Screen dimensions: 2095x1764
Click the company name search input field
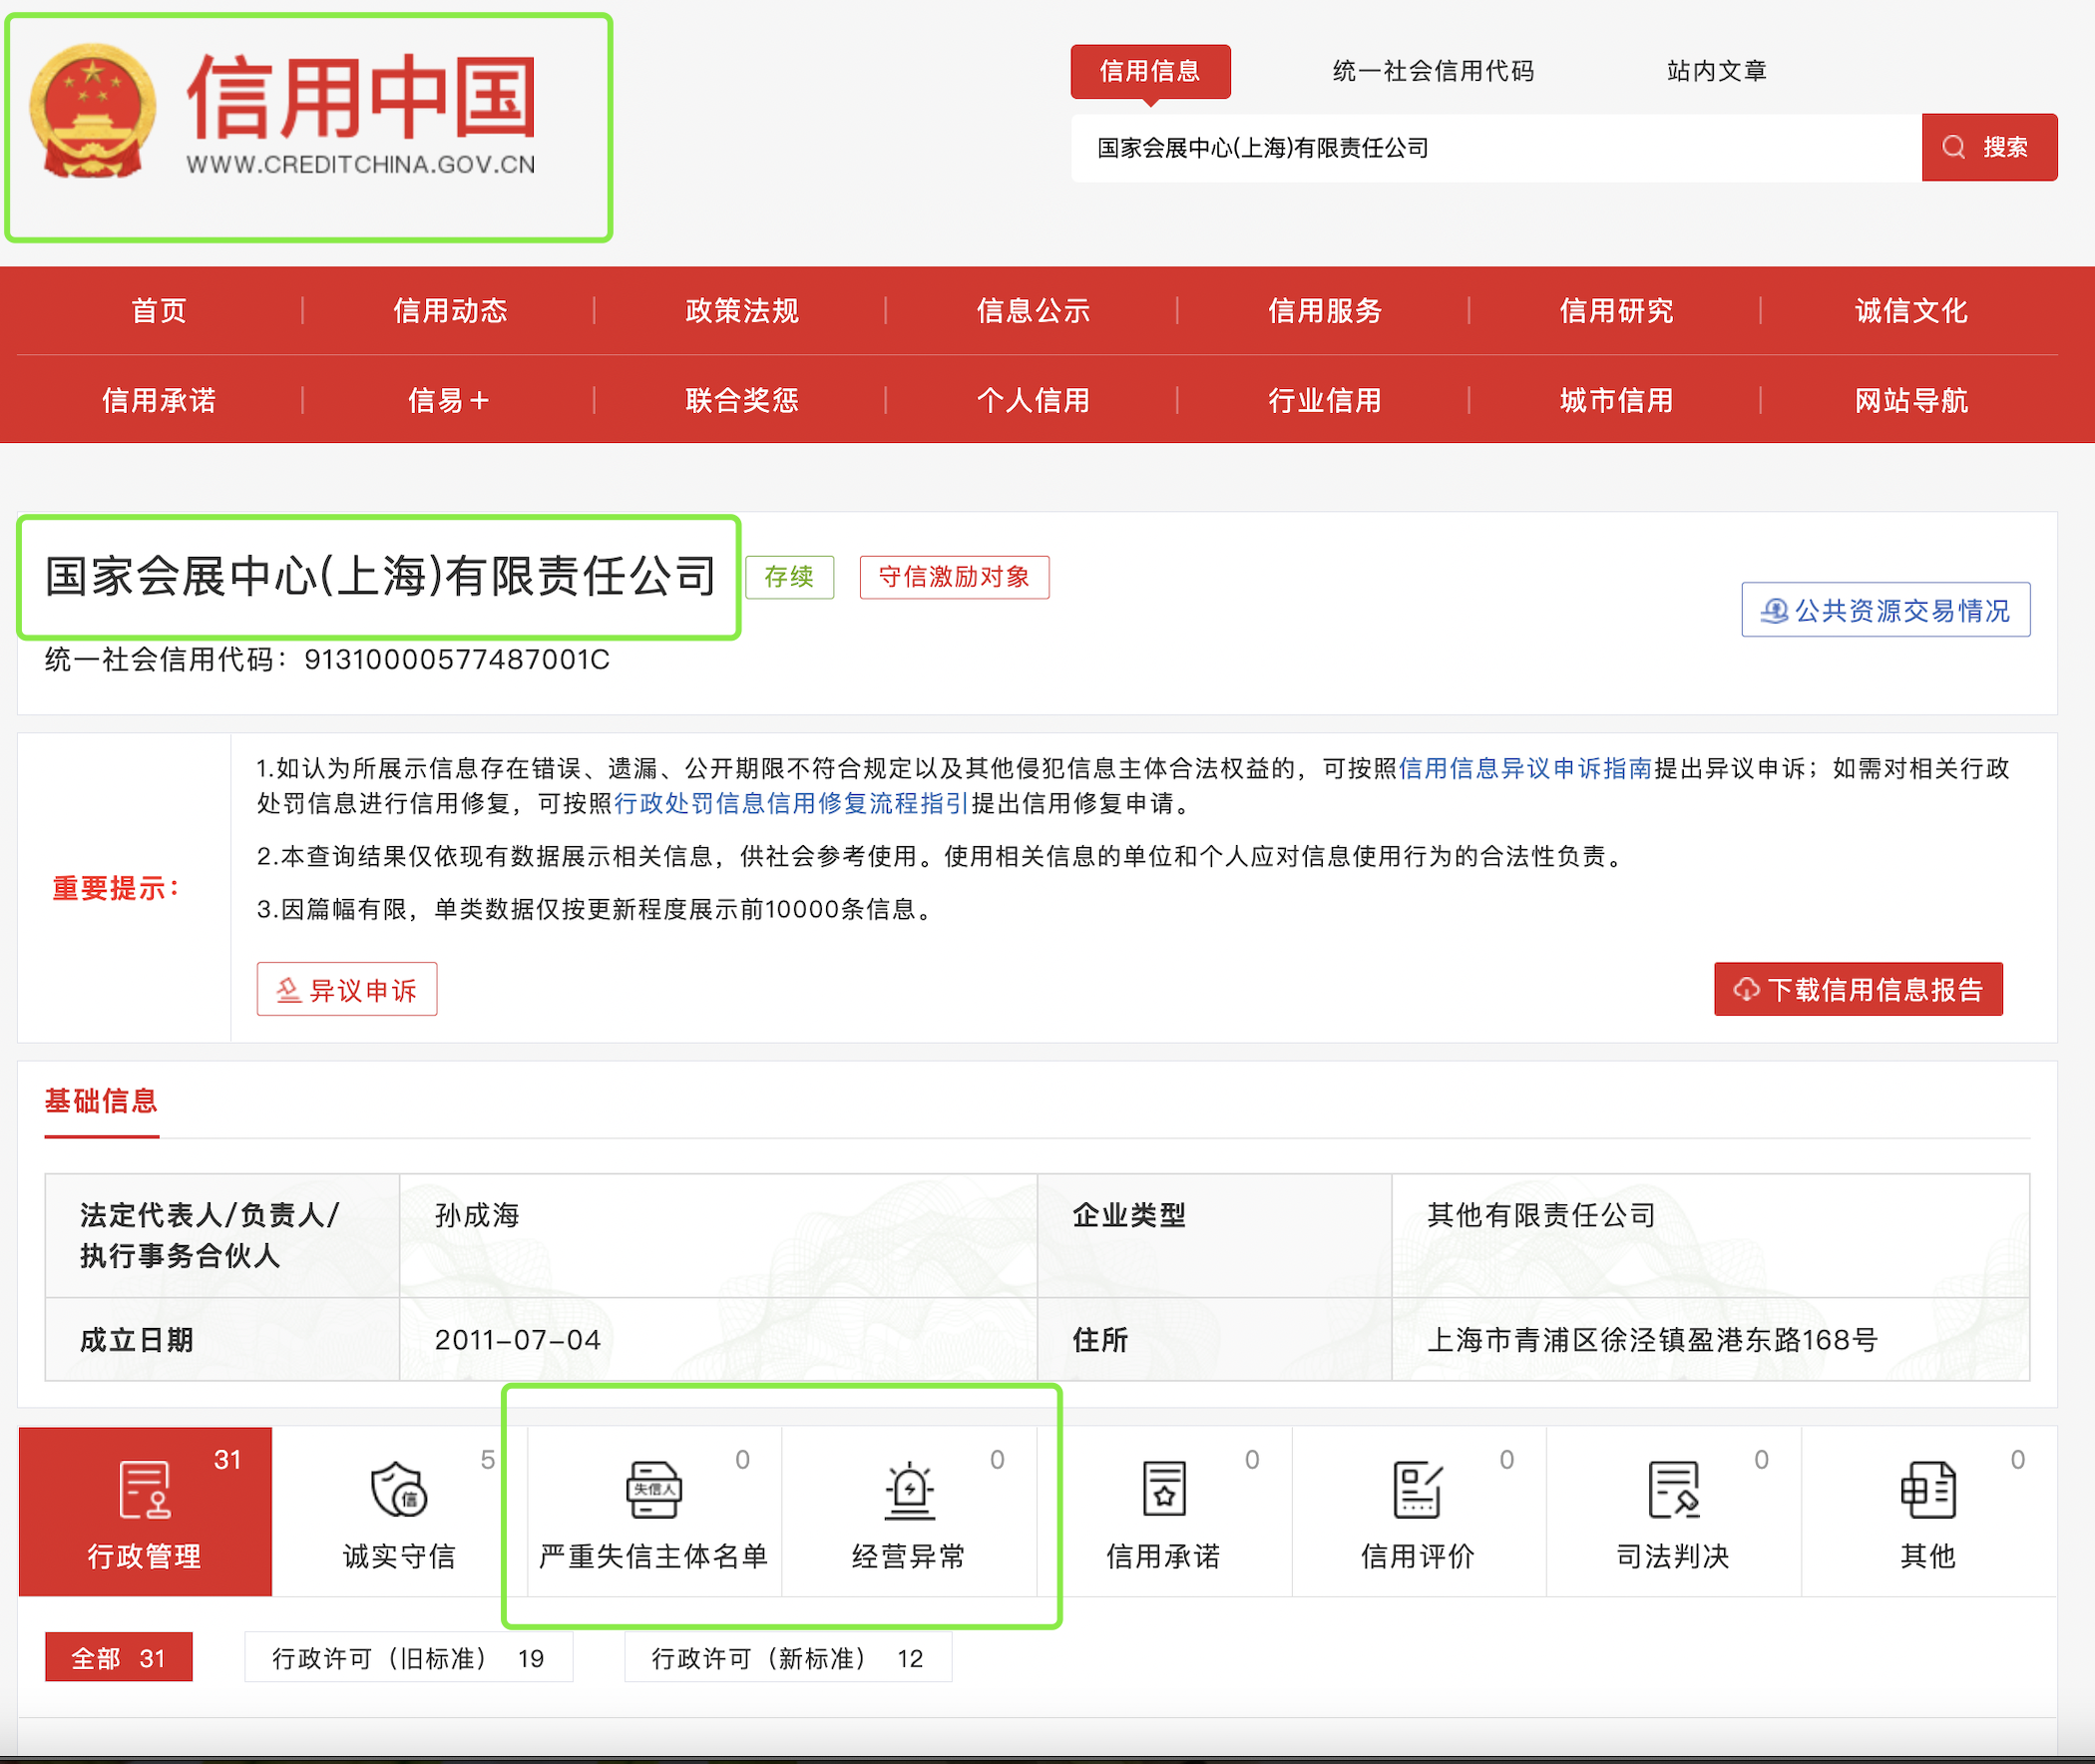1496,148
